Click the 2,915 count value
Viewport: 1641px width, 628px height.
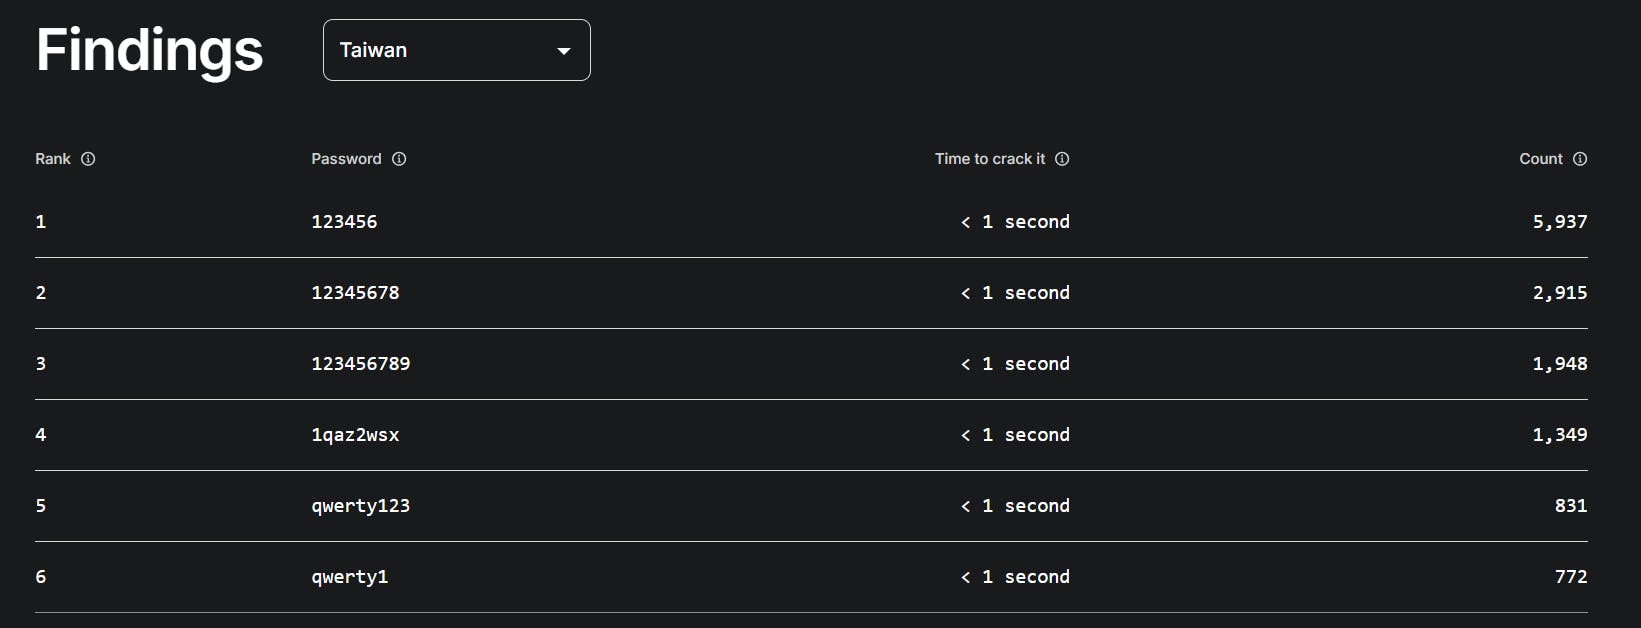(1559, 293)
